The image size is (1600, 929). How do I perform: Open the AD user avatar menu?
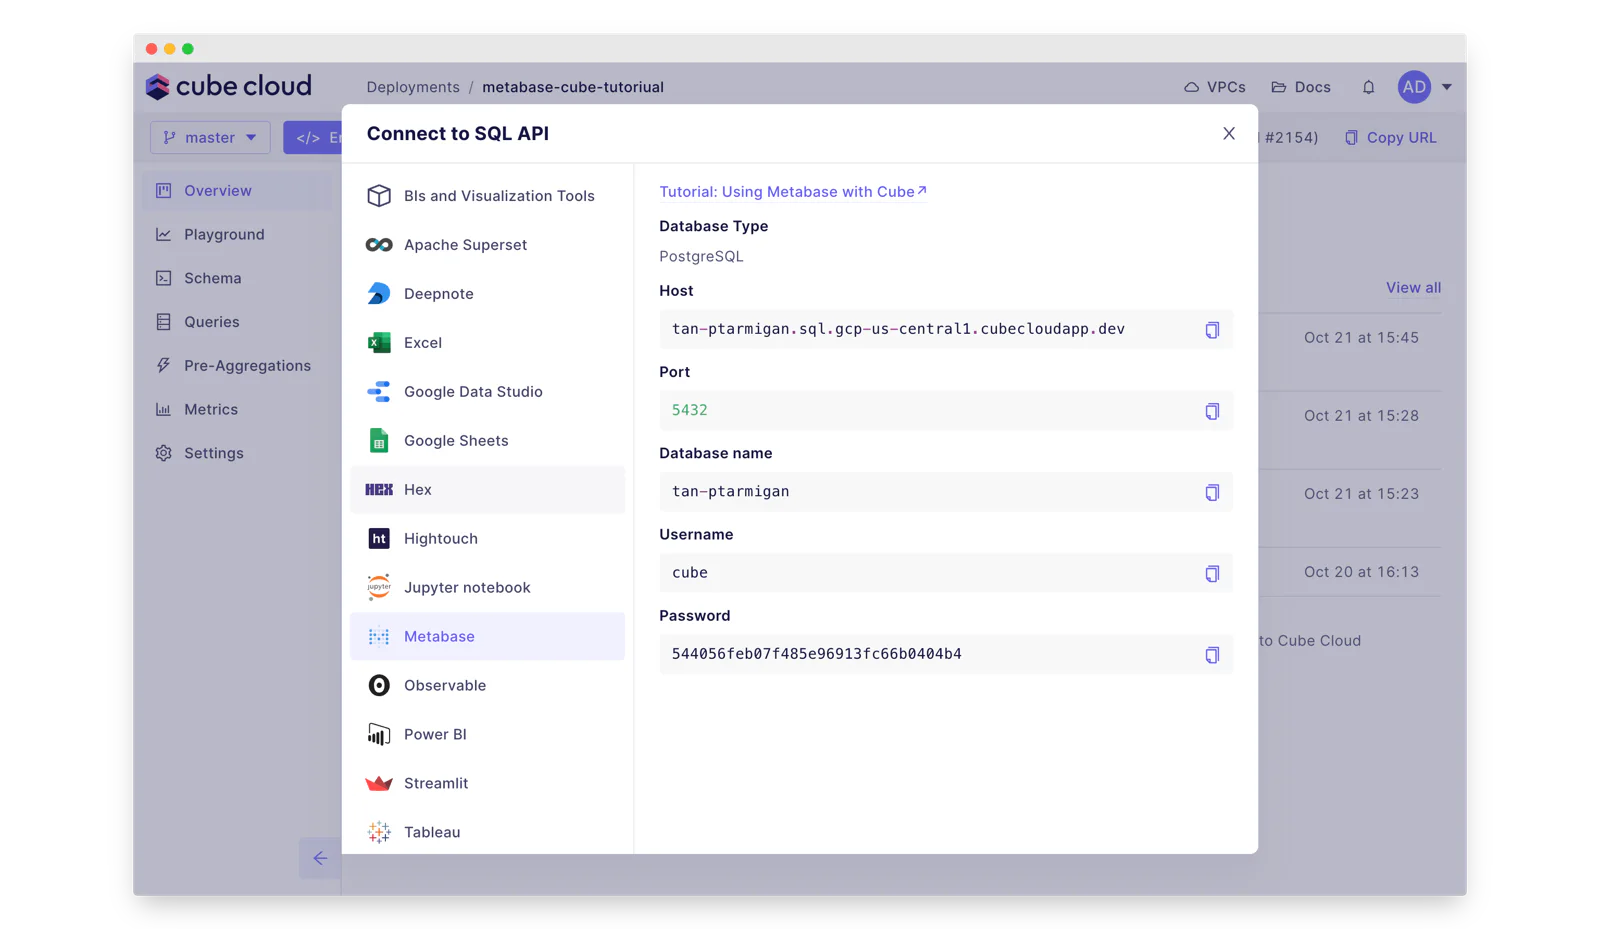[x=1414, y=87]
